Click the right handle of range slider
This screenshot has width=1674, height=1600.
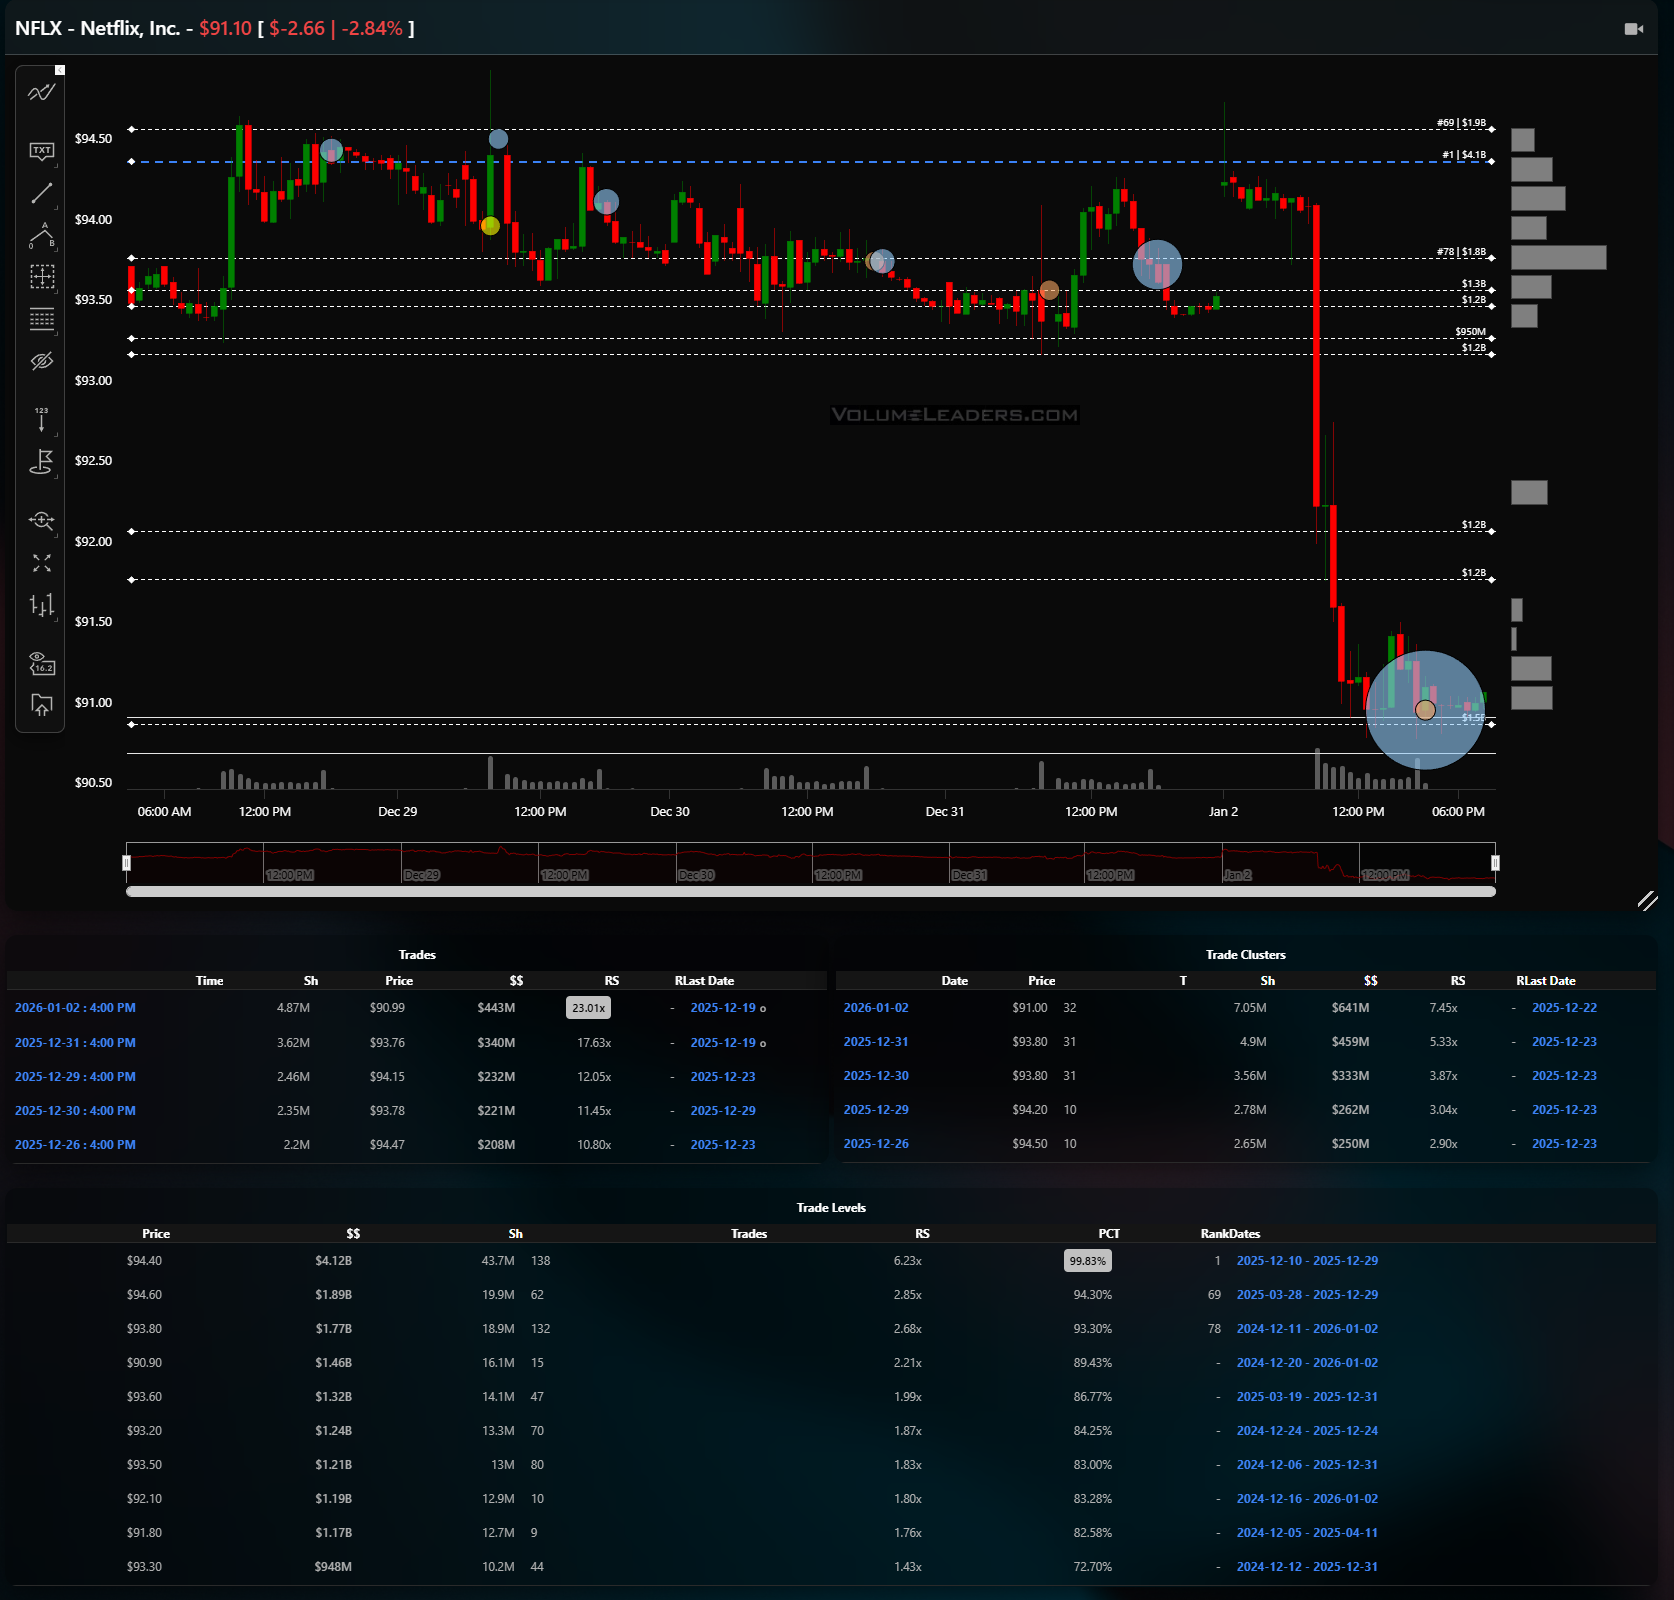(1495, 862)
